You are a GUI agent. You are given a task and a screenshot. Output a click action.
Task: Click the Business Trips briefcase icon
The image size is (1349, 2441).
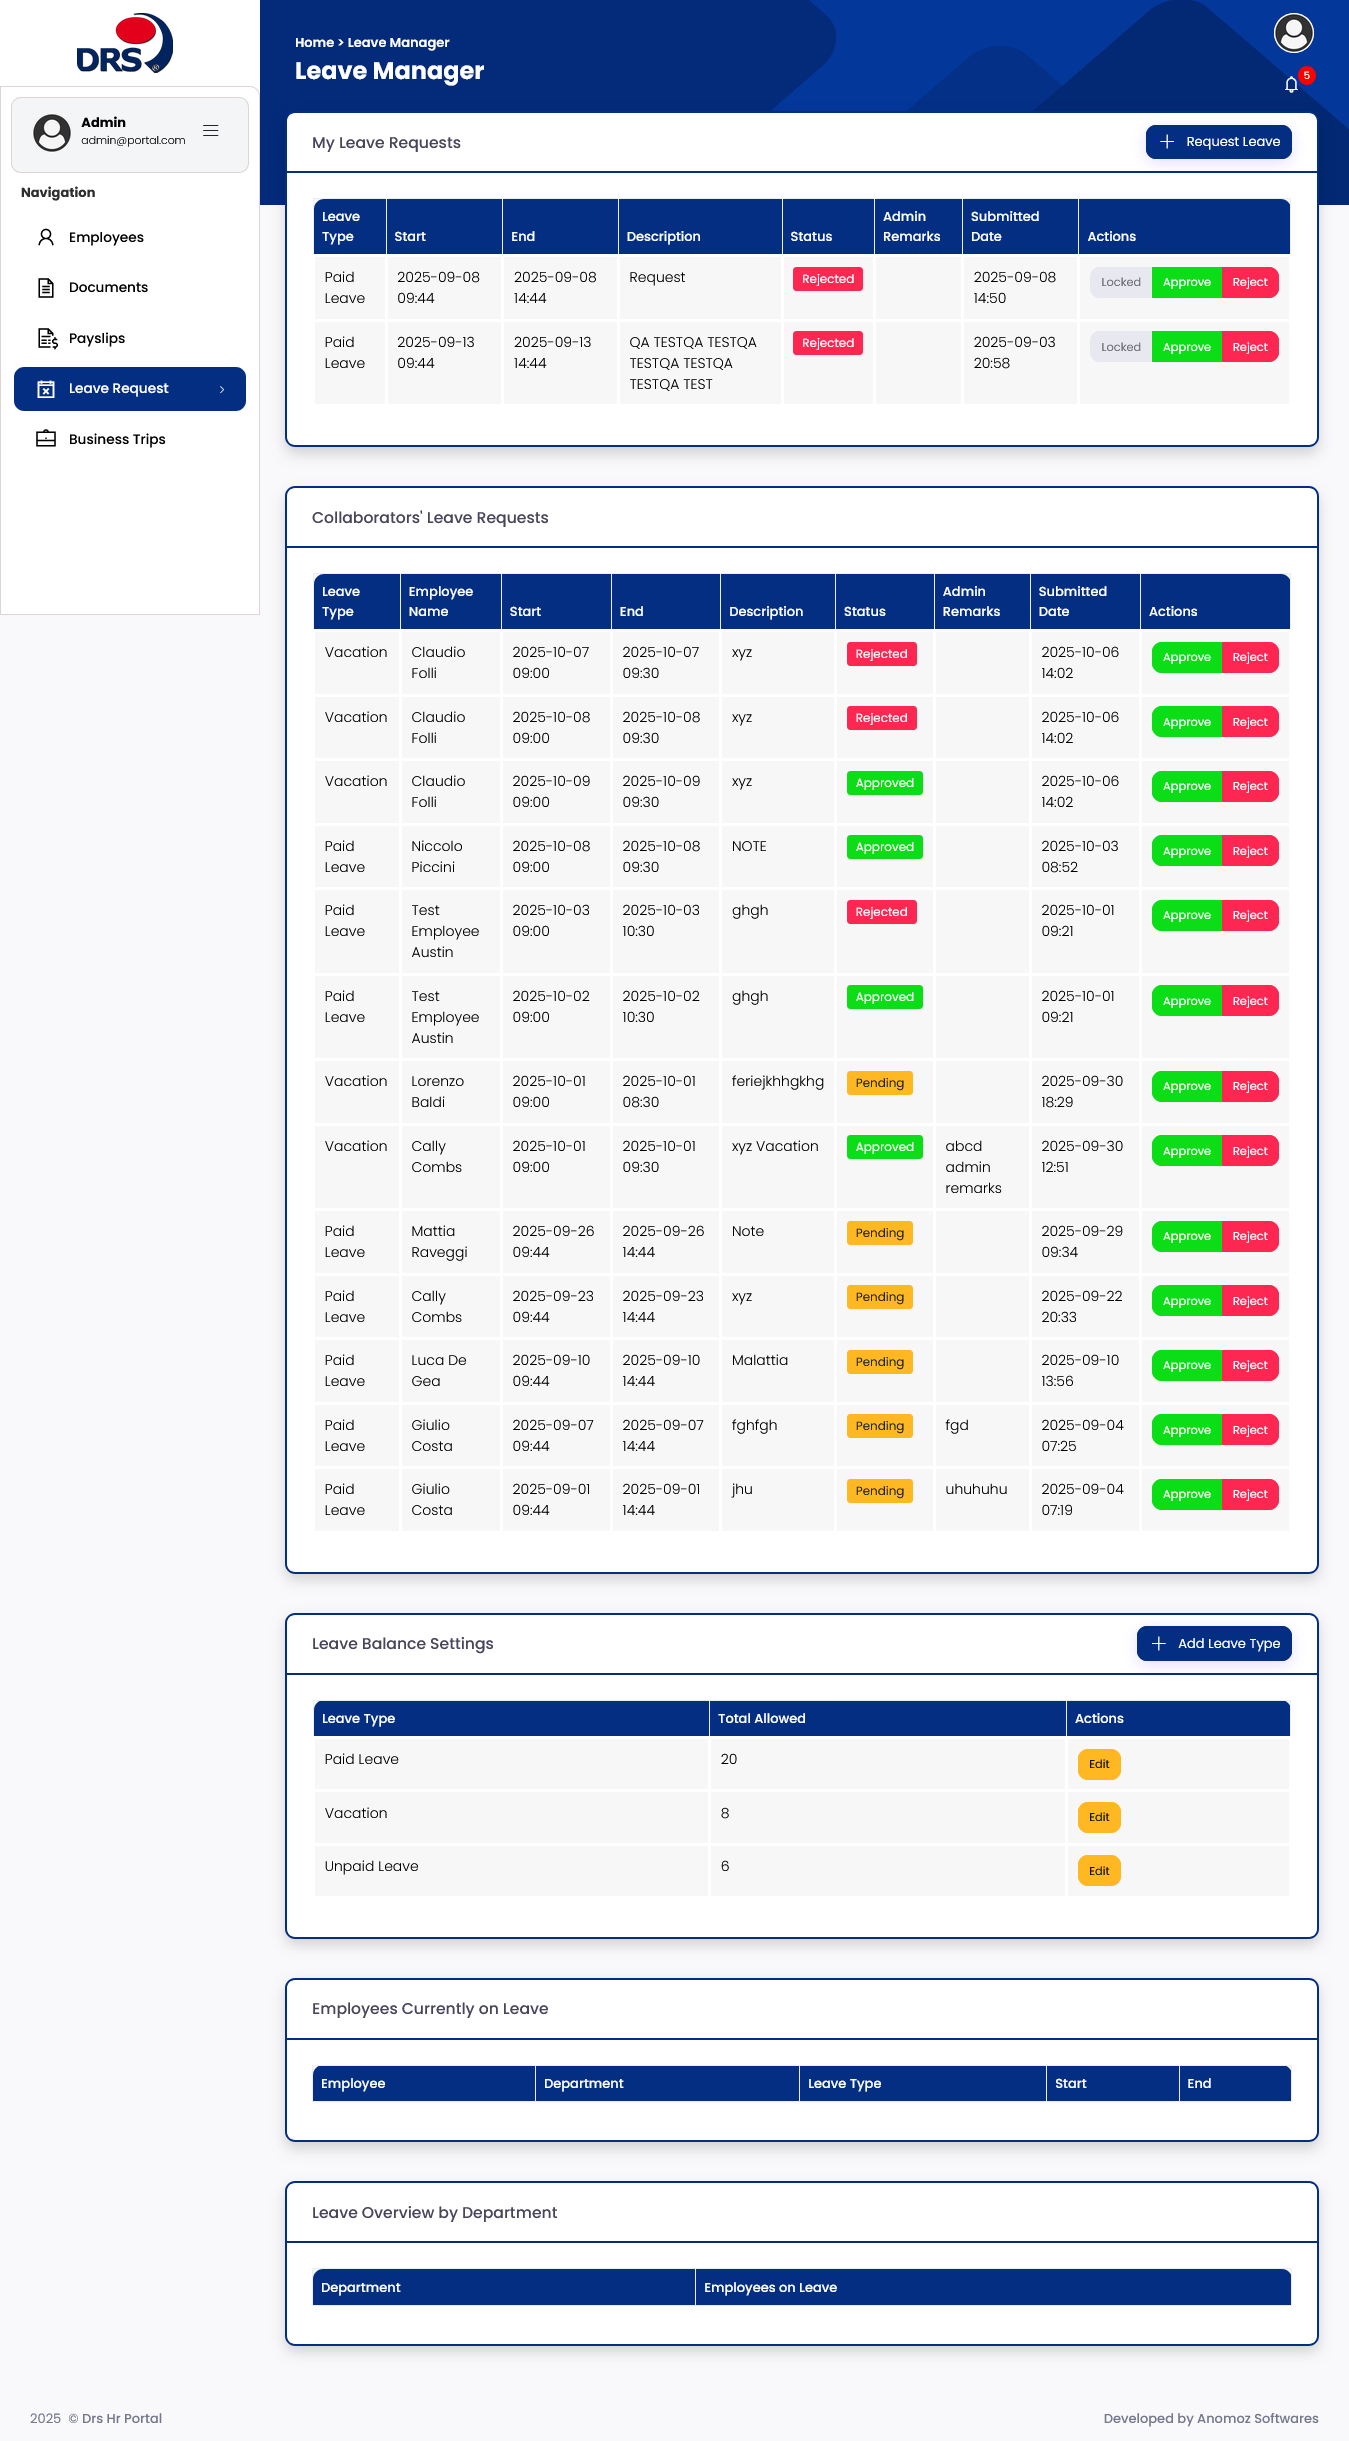(x=46, y=439)
